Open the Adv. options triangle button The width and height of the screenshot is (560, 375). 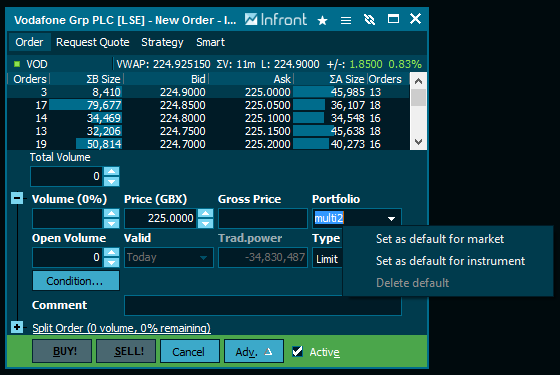coord(254,352)
